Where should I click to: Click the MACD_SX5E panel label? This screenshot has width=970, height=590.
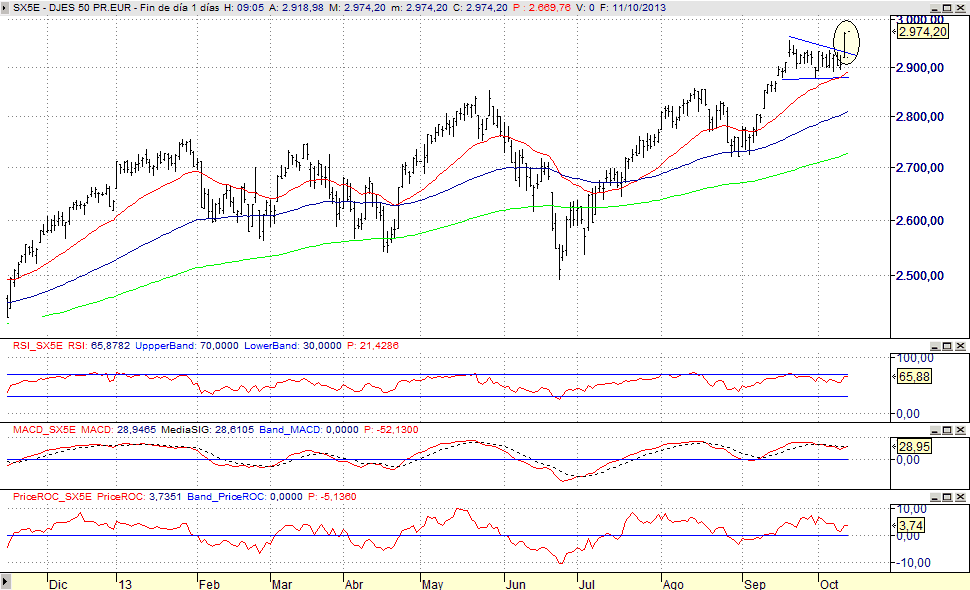tap(45, 430)
